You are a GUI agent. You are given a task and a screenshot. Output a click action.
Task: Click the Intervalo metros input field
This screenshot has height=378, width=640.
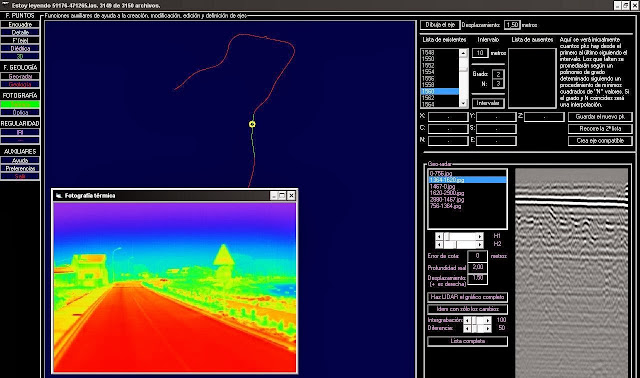click(480, 53)
